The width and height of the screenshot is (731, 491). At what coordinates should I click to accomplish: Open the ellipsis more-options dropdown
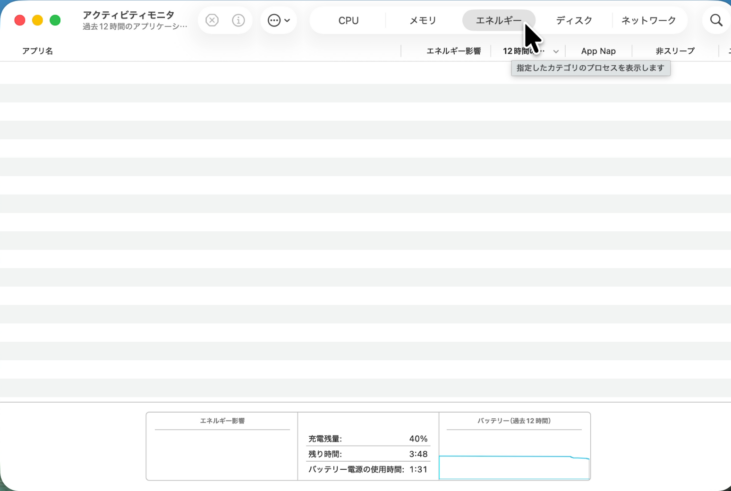(279, 20)
